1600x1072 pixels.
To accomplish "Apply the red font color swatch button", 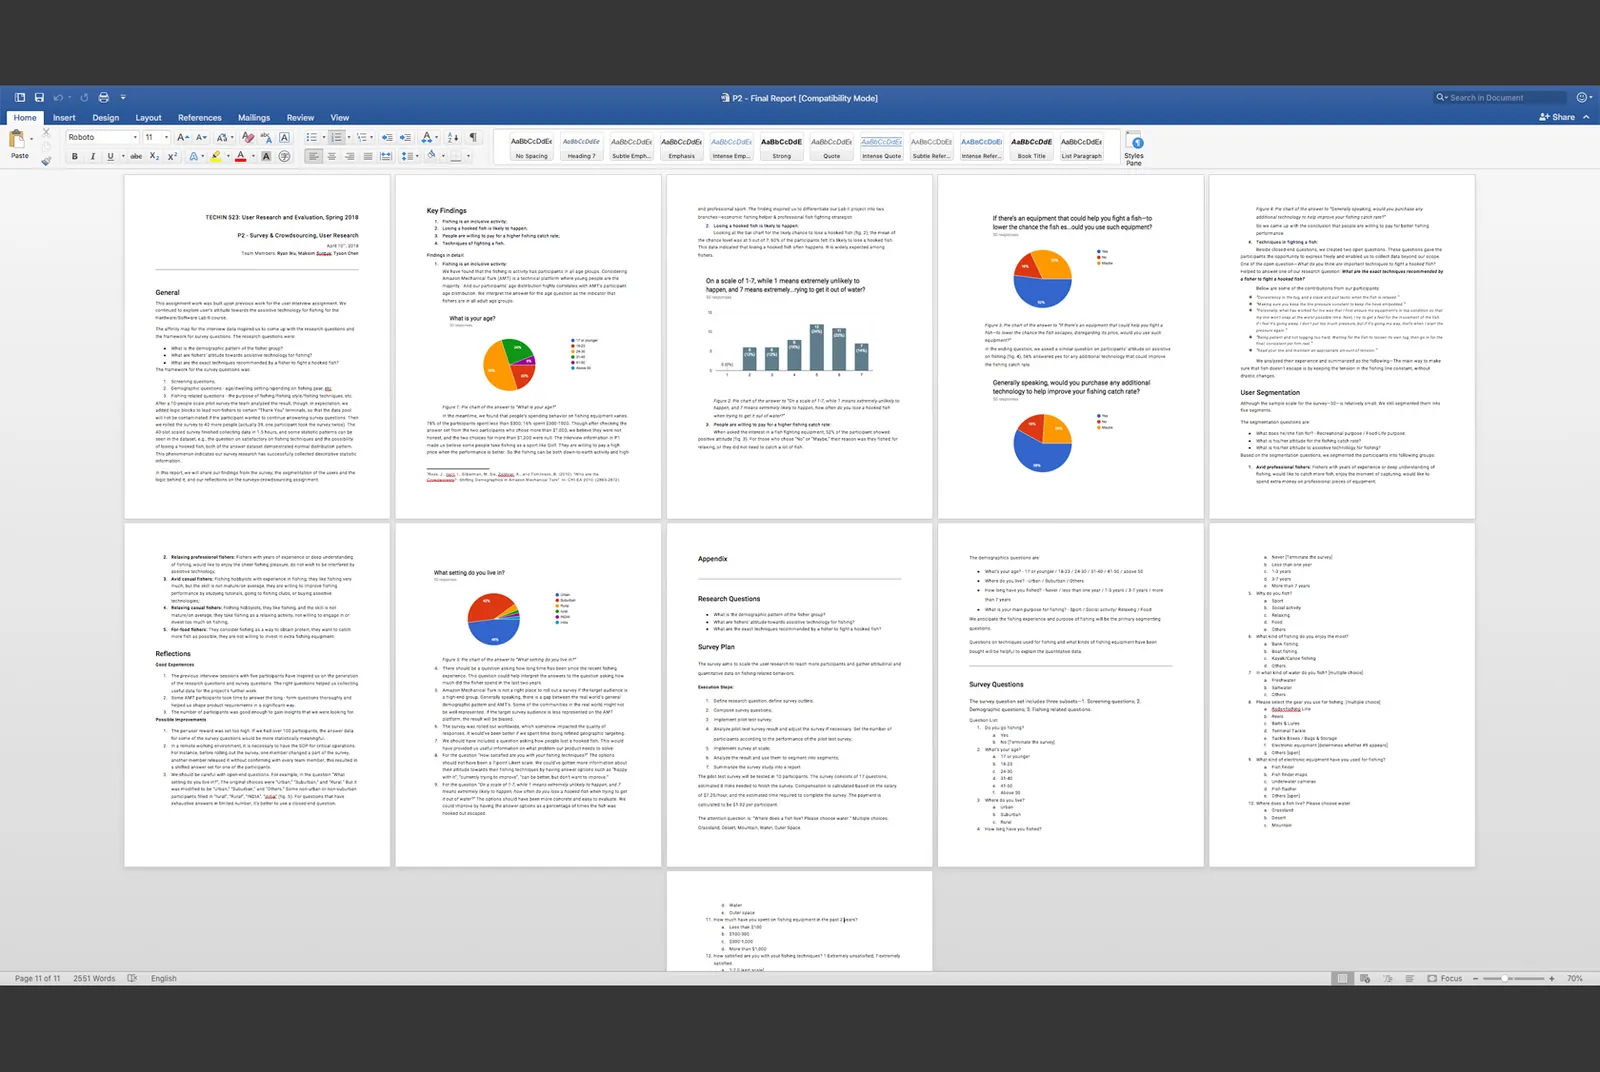I will click(x=240, y=156).
